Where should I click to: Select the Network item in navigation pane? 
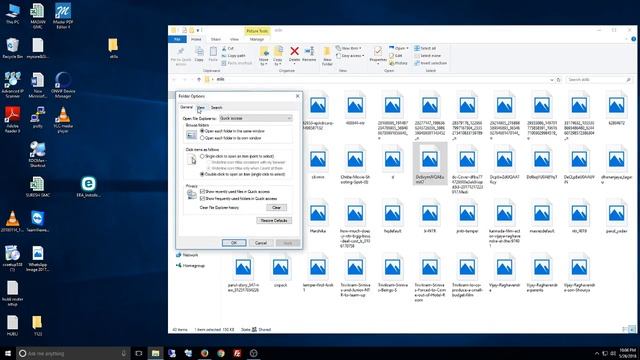point(187,255)
